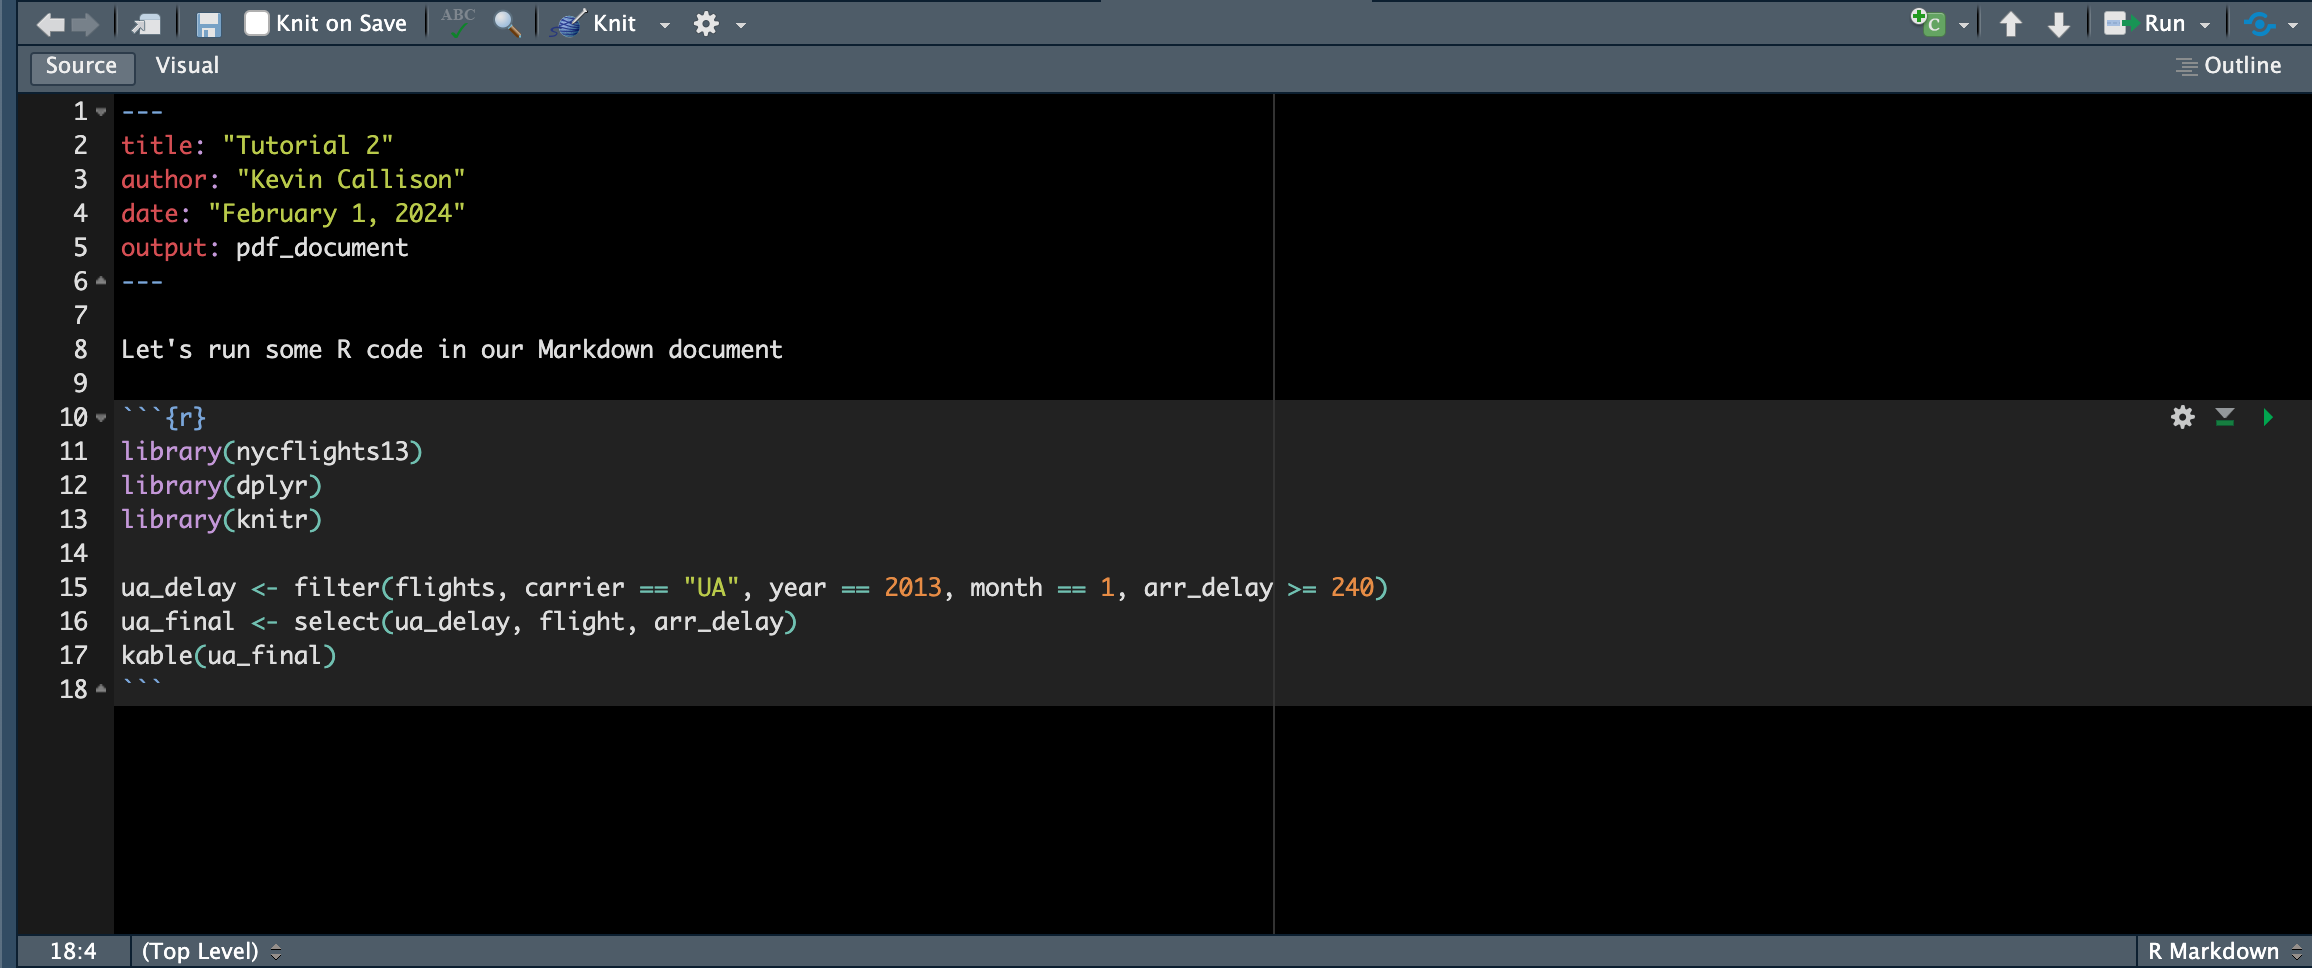Toggle fold marker at line 18
This screenshot has height=968, width=2312.
(101, 689)
